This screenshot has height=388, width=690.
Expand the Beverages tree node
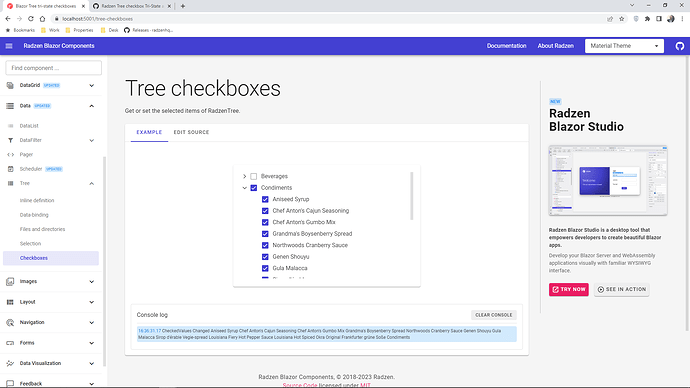(x=245, y=176)
